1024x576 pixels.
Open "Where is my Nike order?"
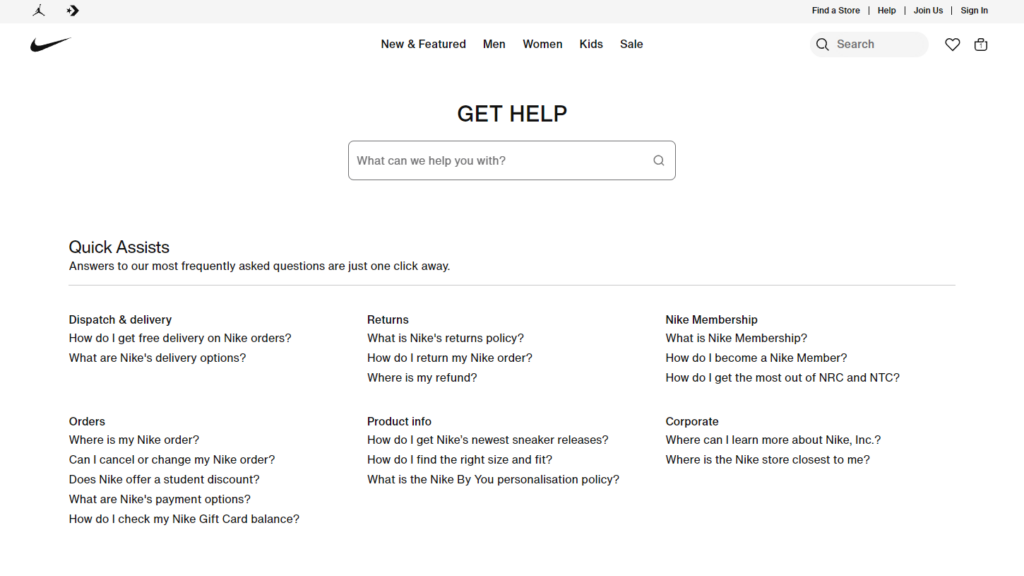(133, 439)
